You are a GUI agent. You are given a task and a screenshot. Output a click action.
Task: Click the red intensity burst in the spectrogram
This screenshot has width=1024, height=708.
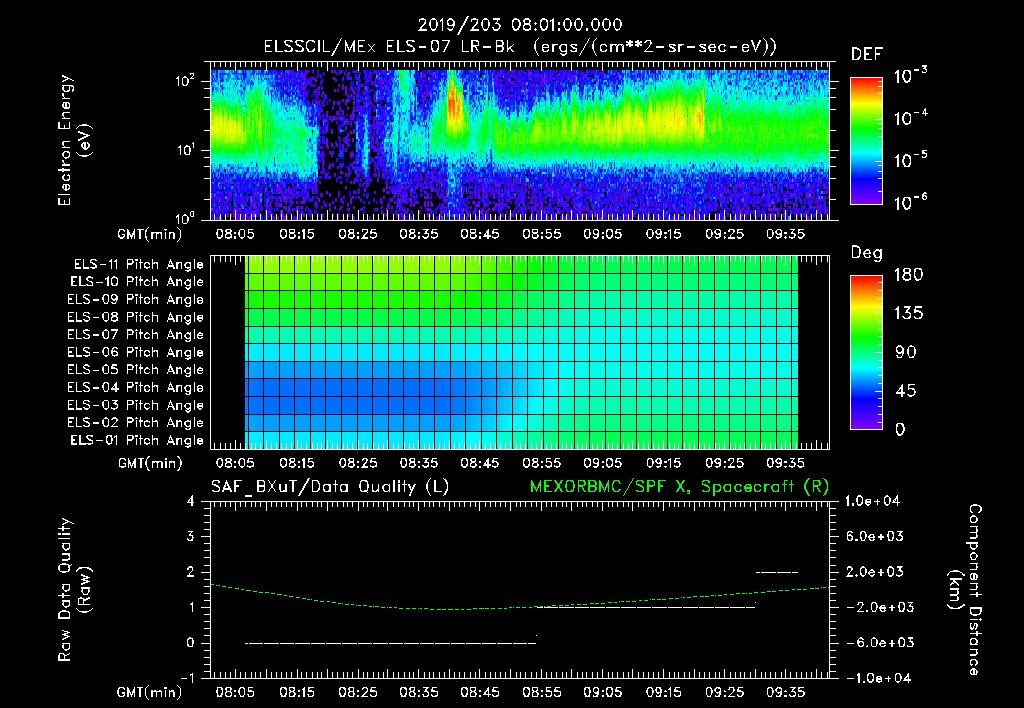[x=455, y=103]
